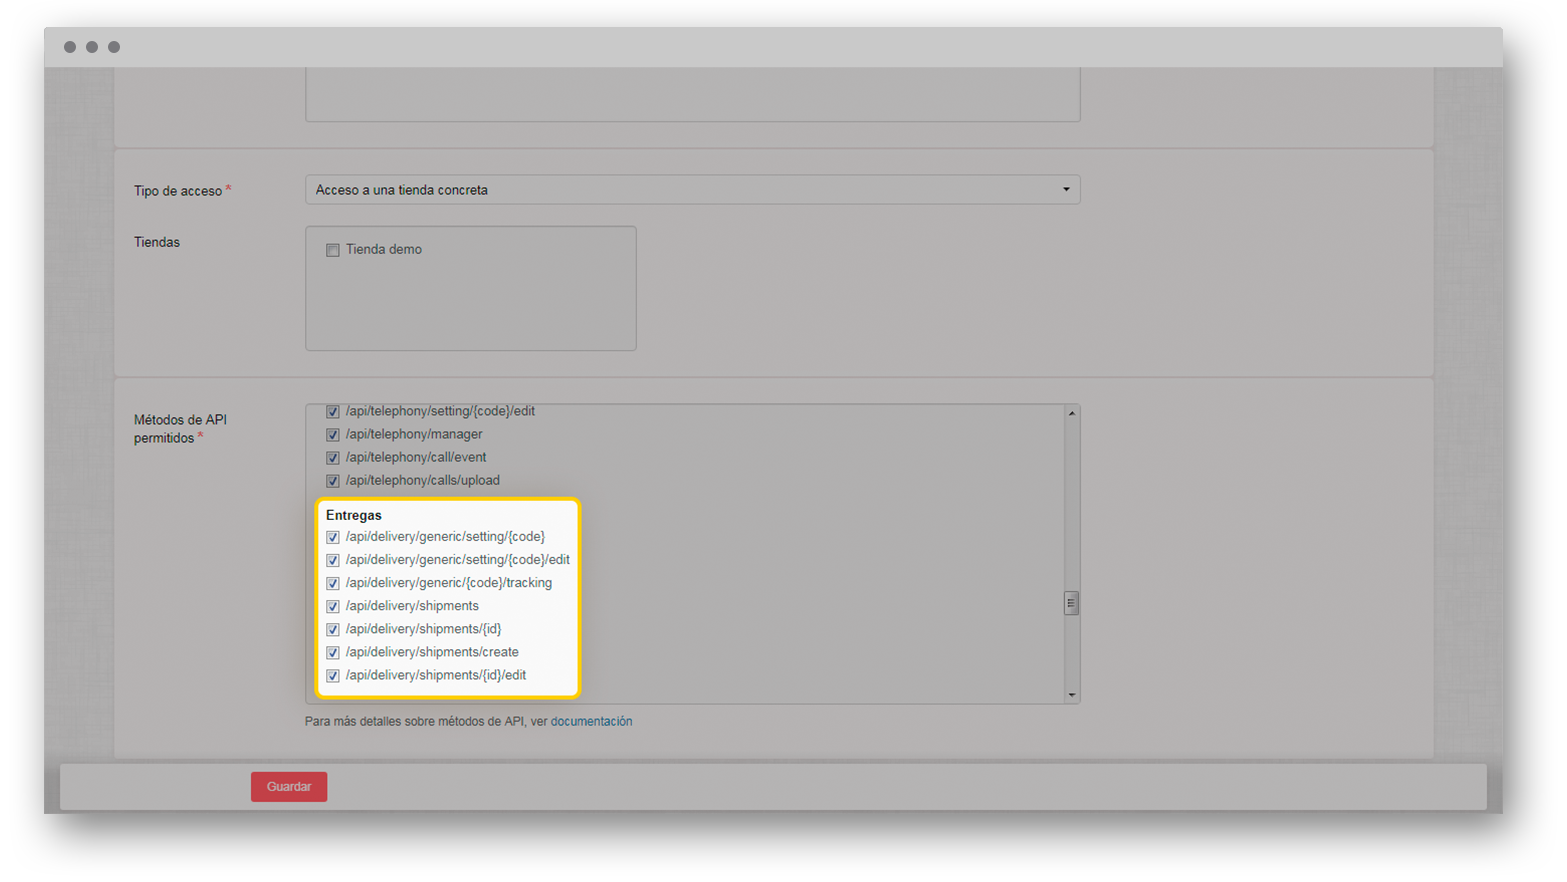The width and height of the screenshot is (1567, 882).
Task: Uncheck /api/delivery/generic/setting/{code} checkbox
Action: click(x=333, y=537)
